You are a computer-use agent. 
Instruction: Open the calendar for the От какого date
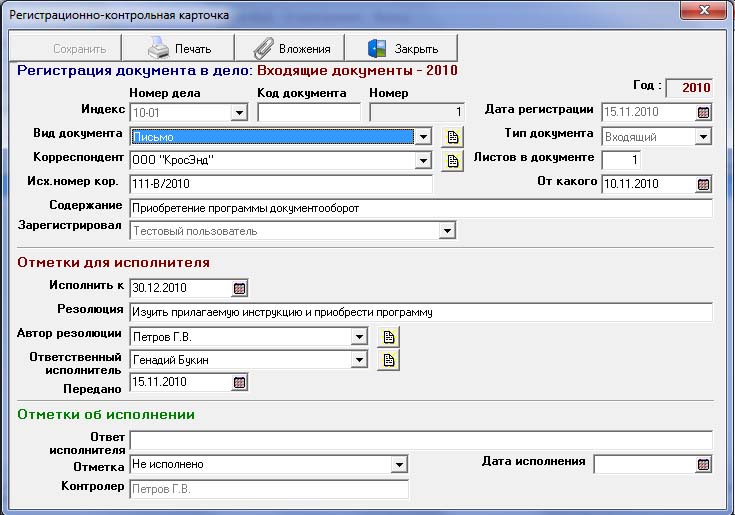point(703,184)
